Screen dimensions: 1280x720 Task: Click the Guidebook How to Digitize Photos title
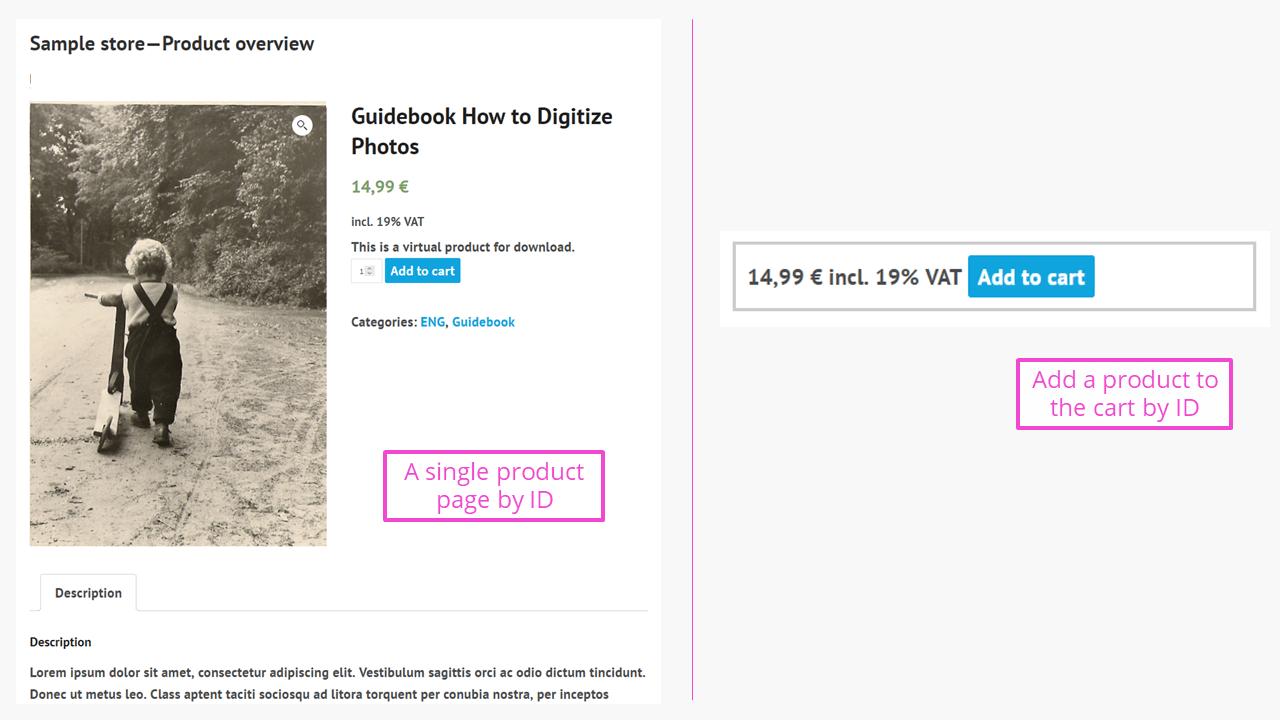coord(481,131)
